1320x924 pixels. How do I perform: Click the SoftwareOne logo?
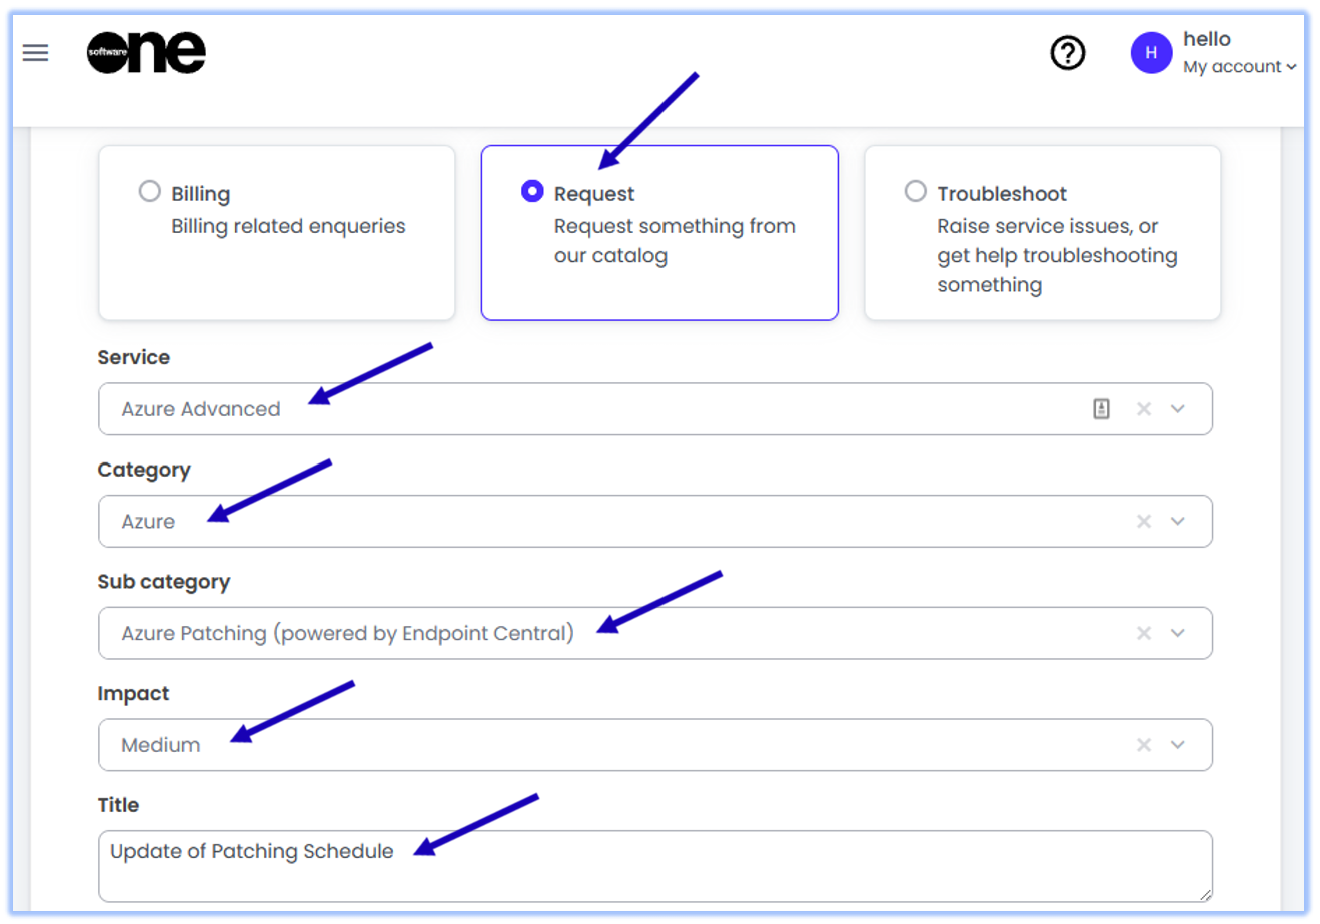(x=146, y=53)
